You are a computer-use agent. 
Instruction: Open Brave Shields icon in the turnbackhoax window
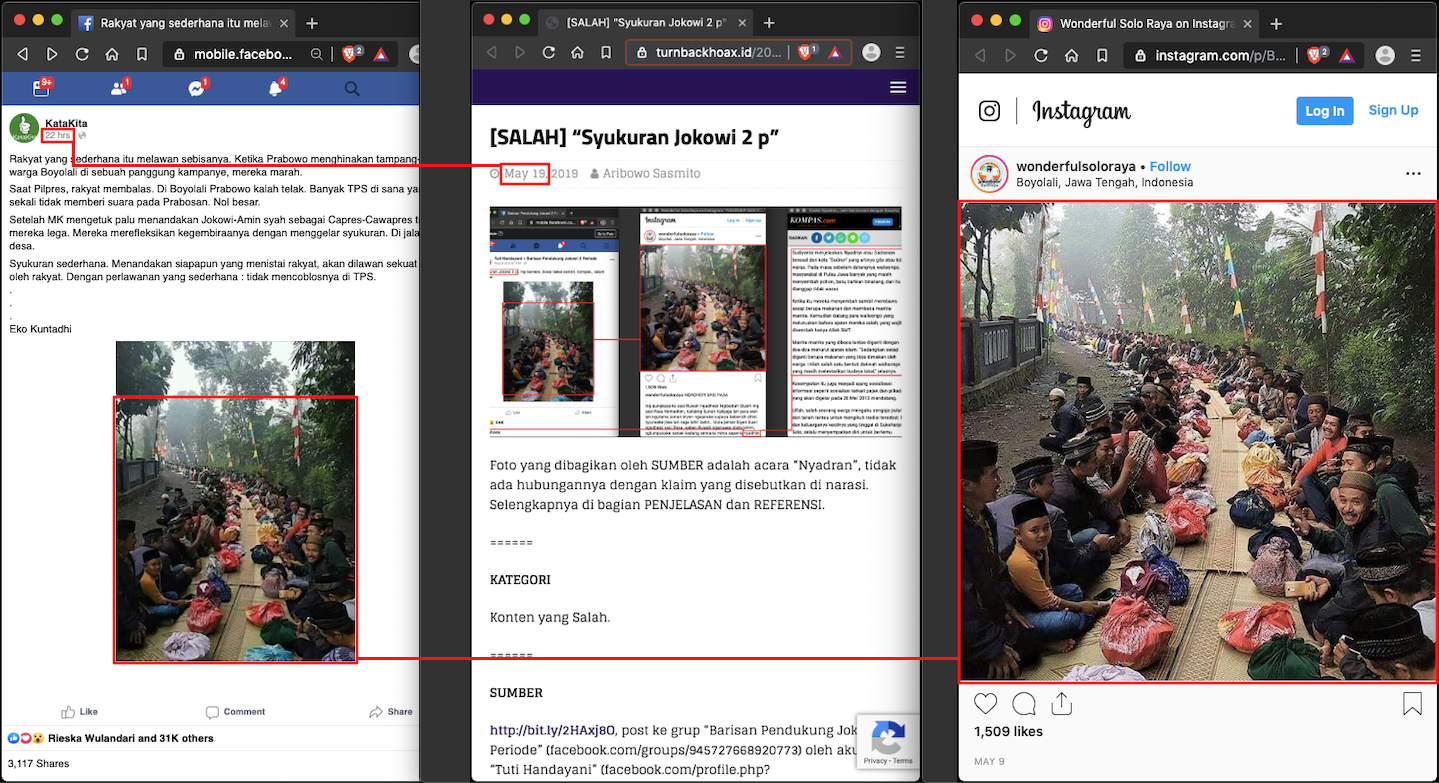pyautogui.click(x=806, y=52)
